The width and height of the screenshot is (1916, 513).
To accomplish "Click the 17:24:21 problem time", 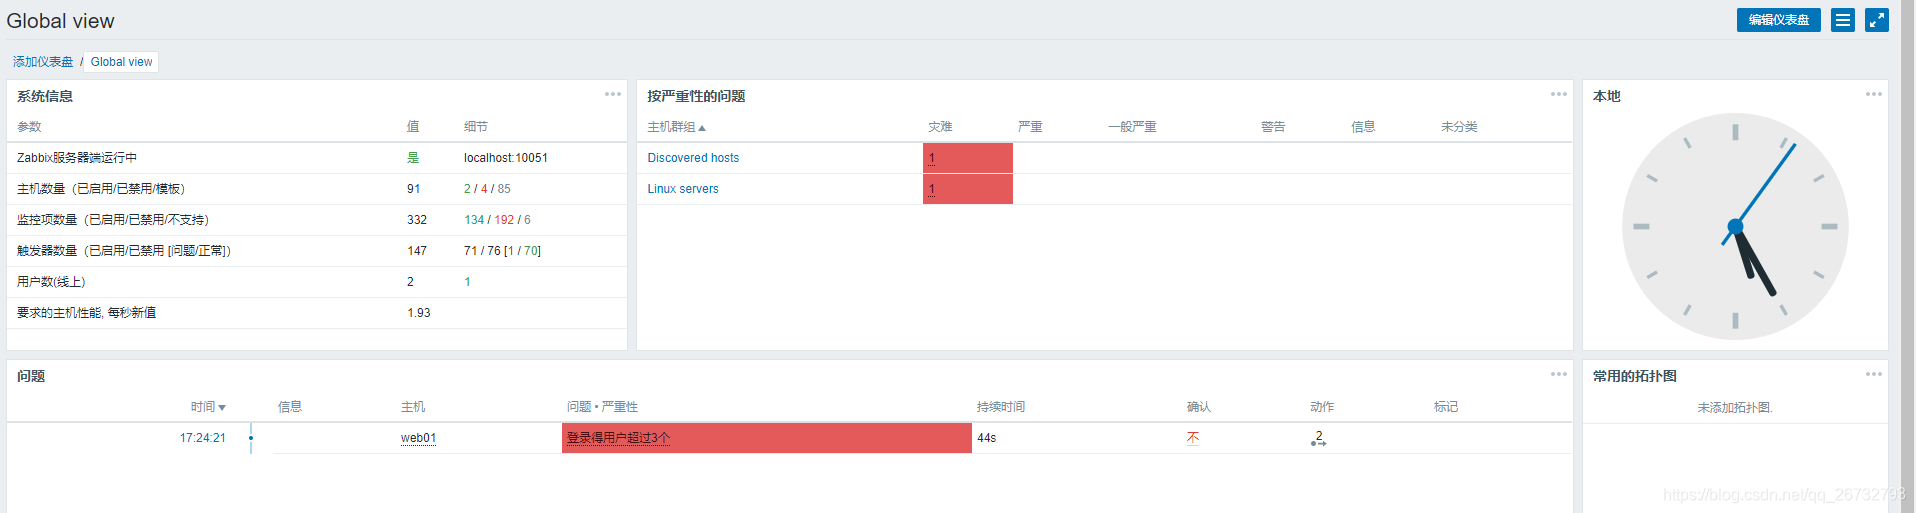I will click(203, 438).
